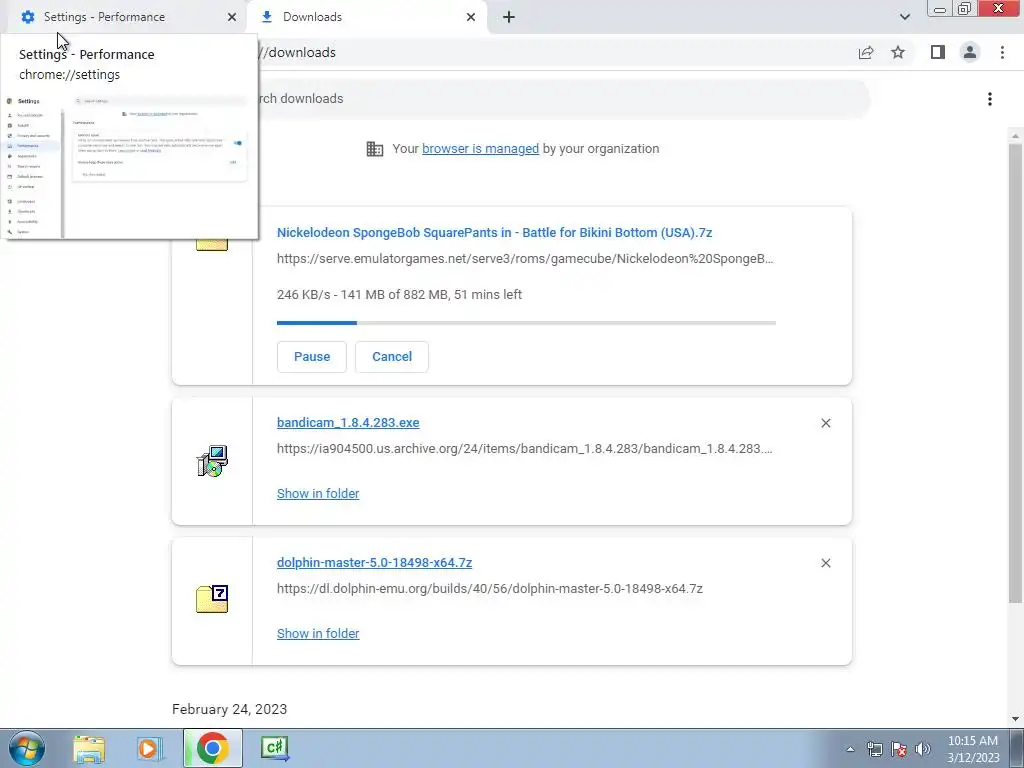Viewport: 1024px width, 768px height.
Task: Click the volume speaker tray icon
Action: click(x=923, y=749)
